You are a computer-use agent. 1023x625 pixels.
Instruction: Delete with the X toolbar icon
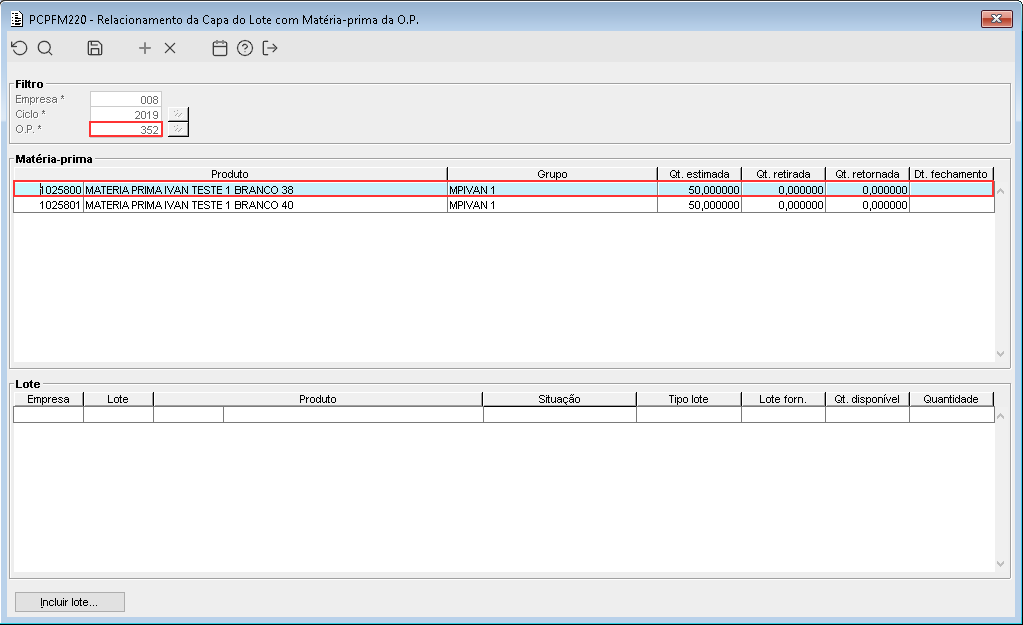[x=170, y=48]
